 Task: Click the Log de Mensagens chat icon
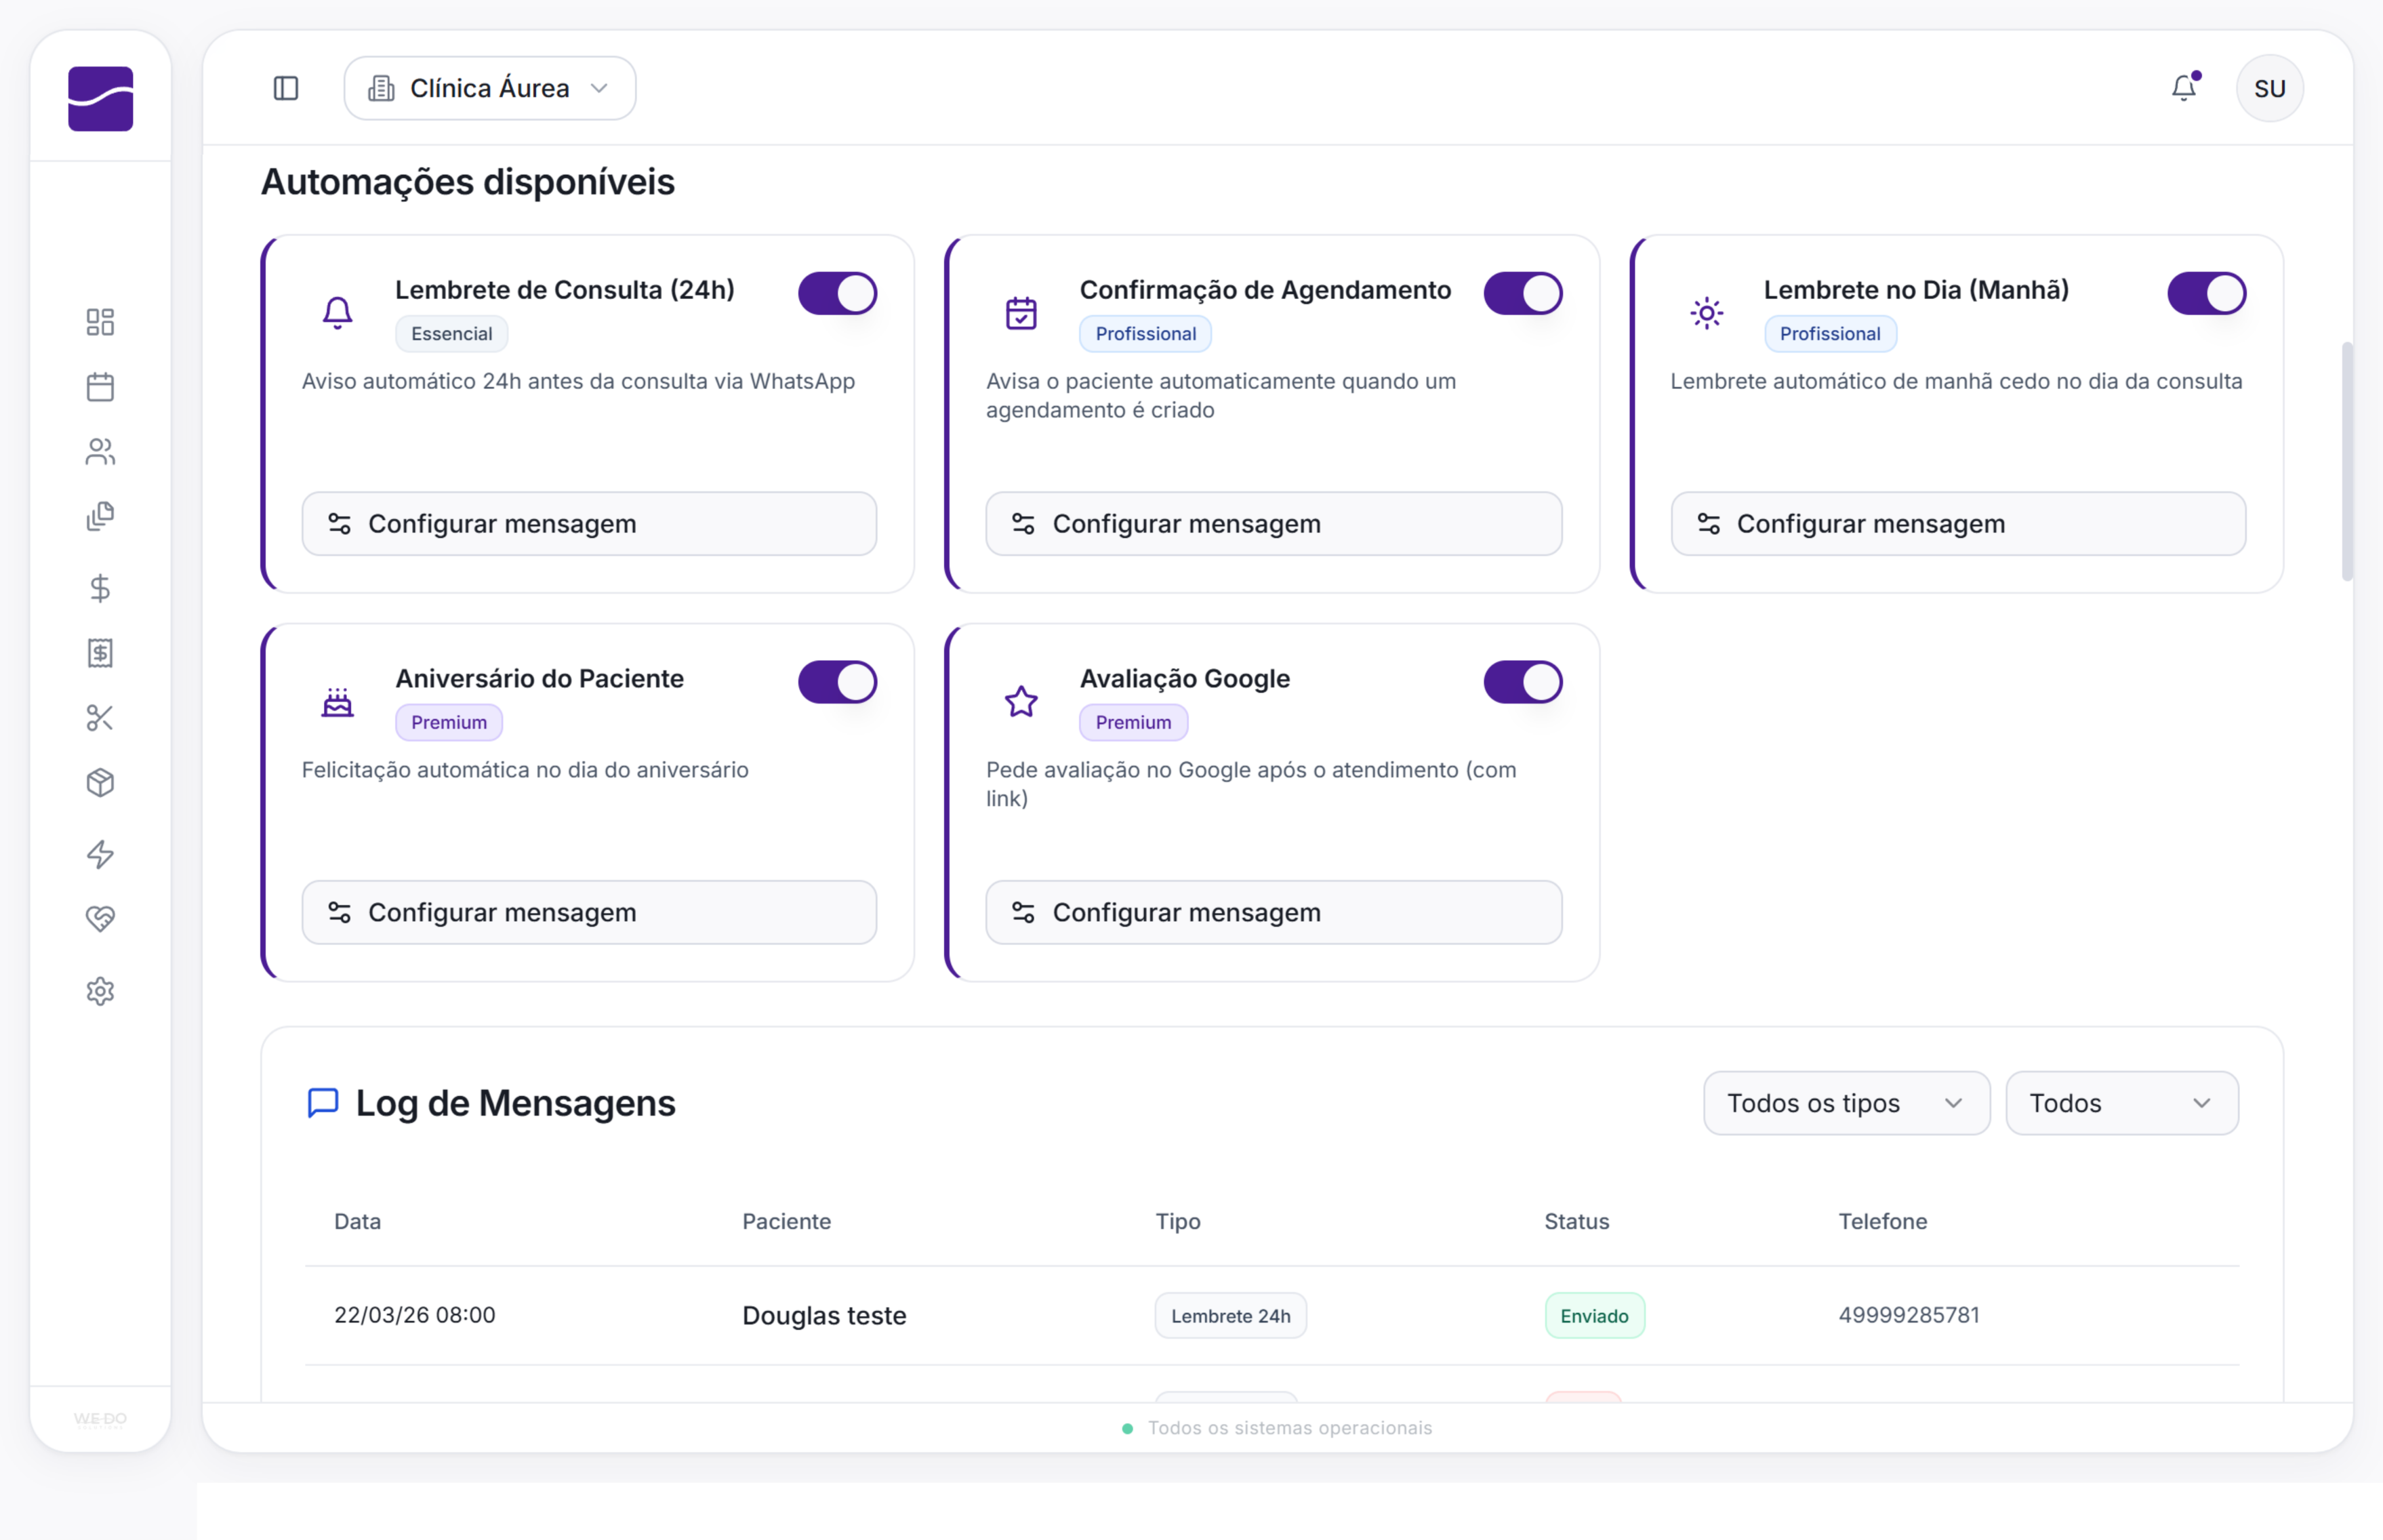pos(322,1103)
